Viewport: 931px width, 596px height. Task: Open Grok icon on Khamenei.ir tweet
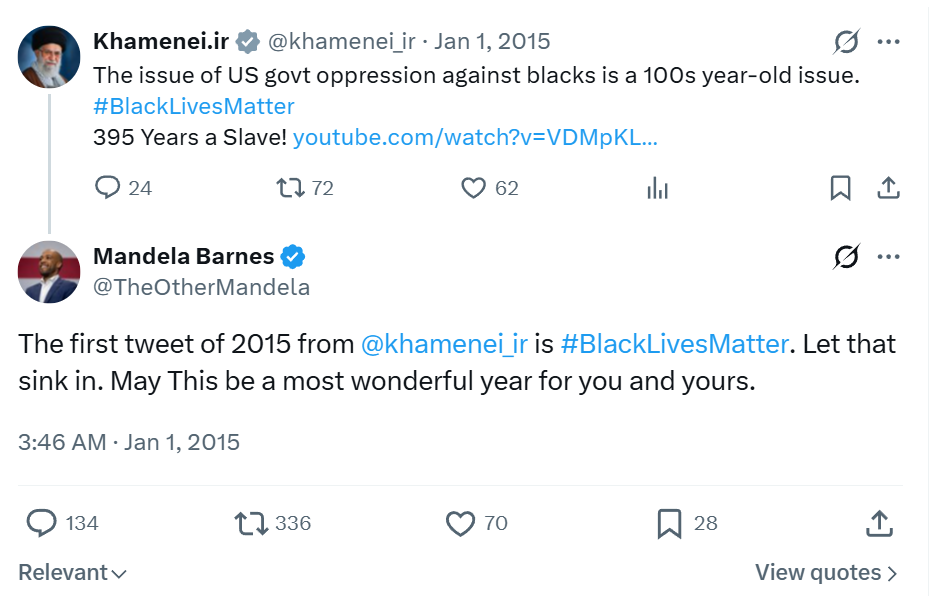tap(846, 42)
